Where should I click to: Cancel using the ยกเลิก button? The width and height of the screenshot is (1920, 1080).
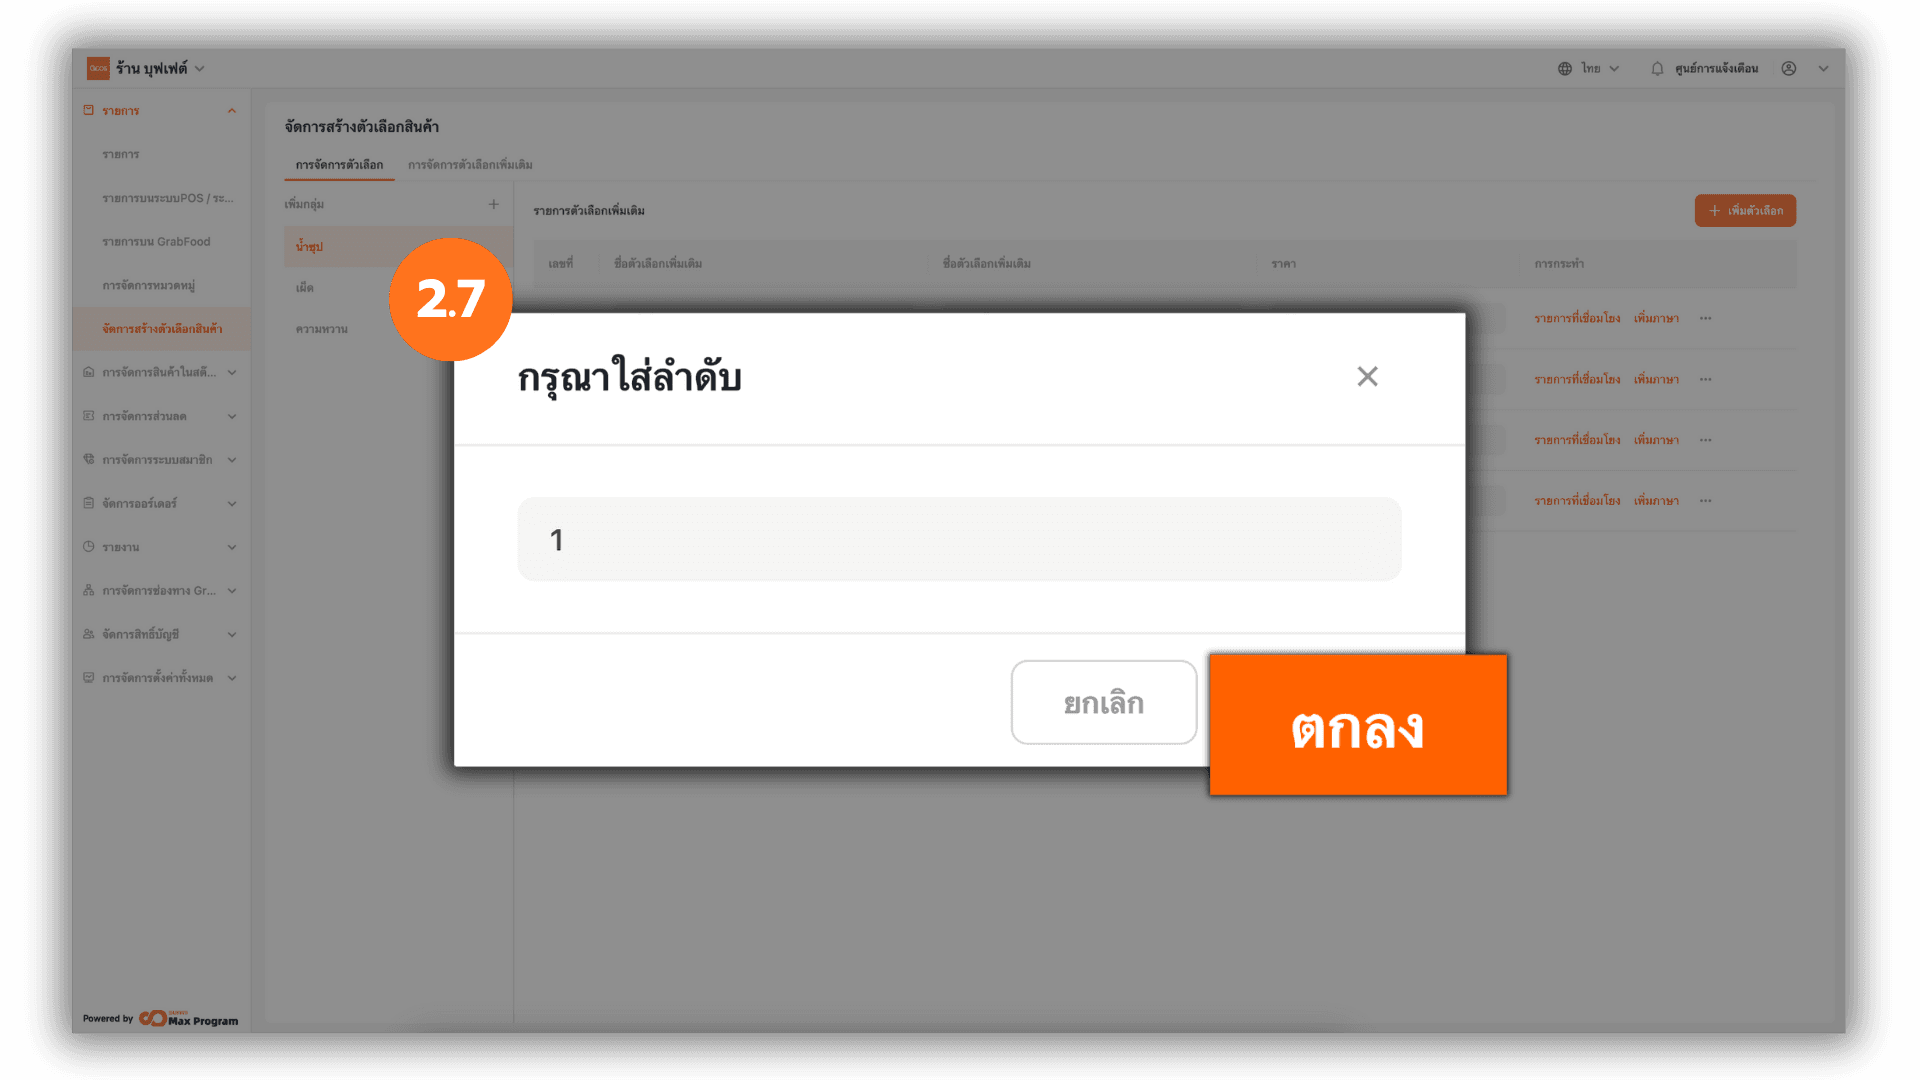pyautogui.click(x=1104, y=702)
